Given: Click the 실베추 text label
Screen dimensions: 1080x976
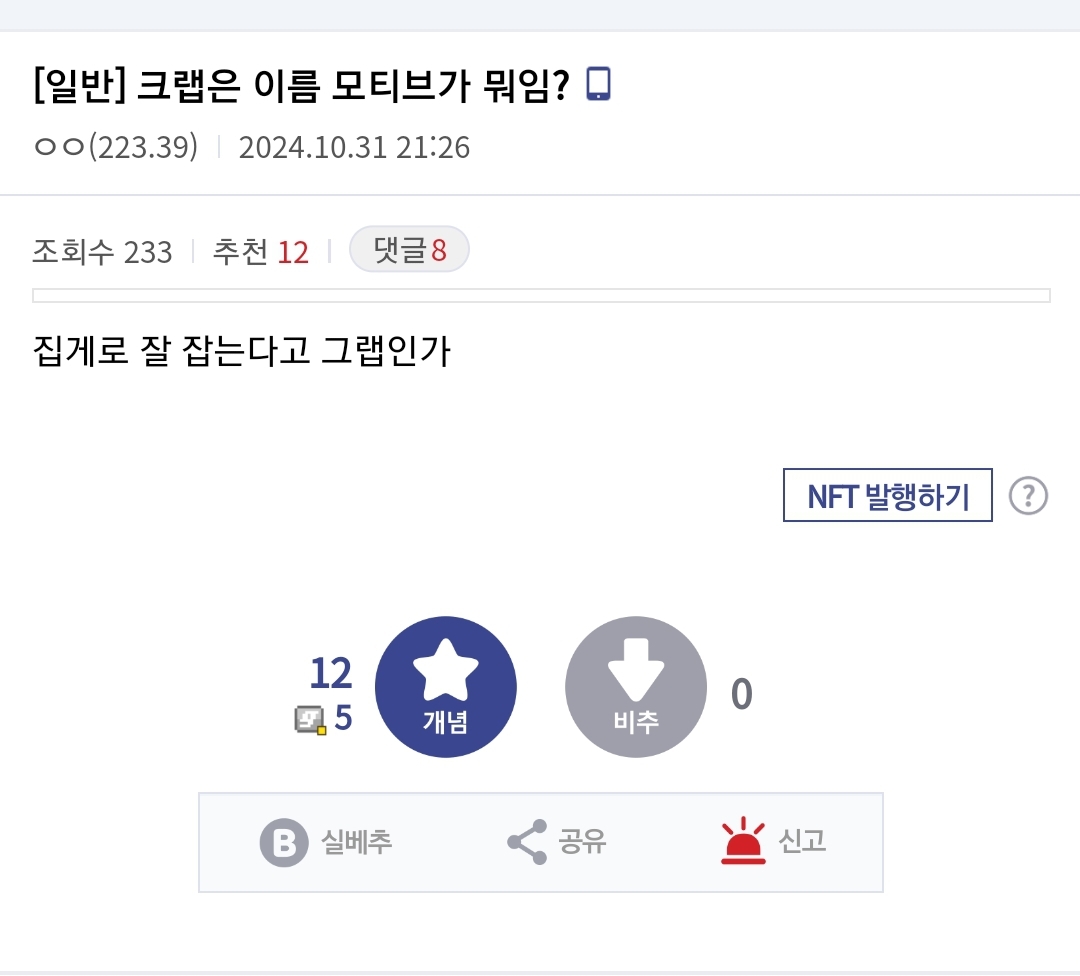Looking at the screenshot, I should (x=357, y=842).
